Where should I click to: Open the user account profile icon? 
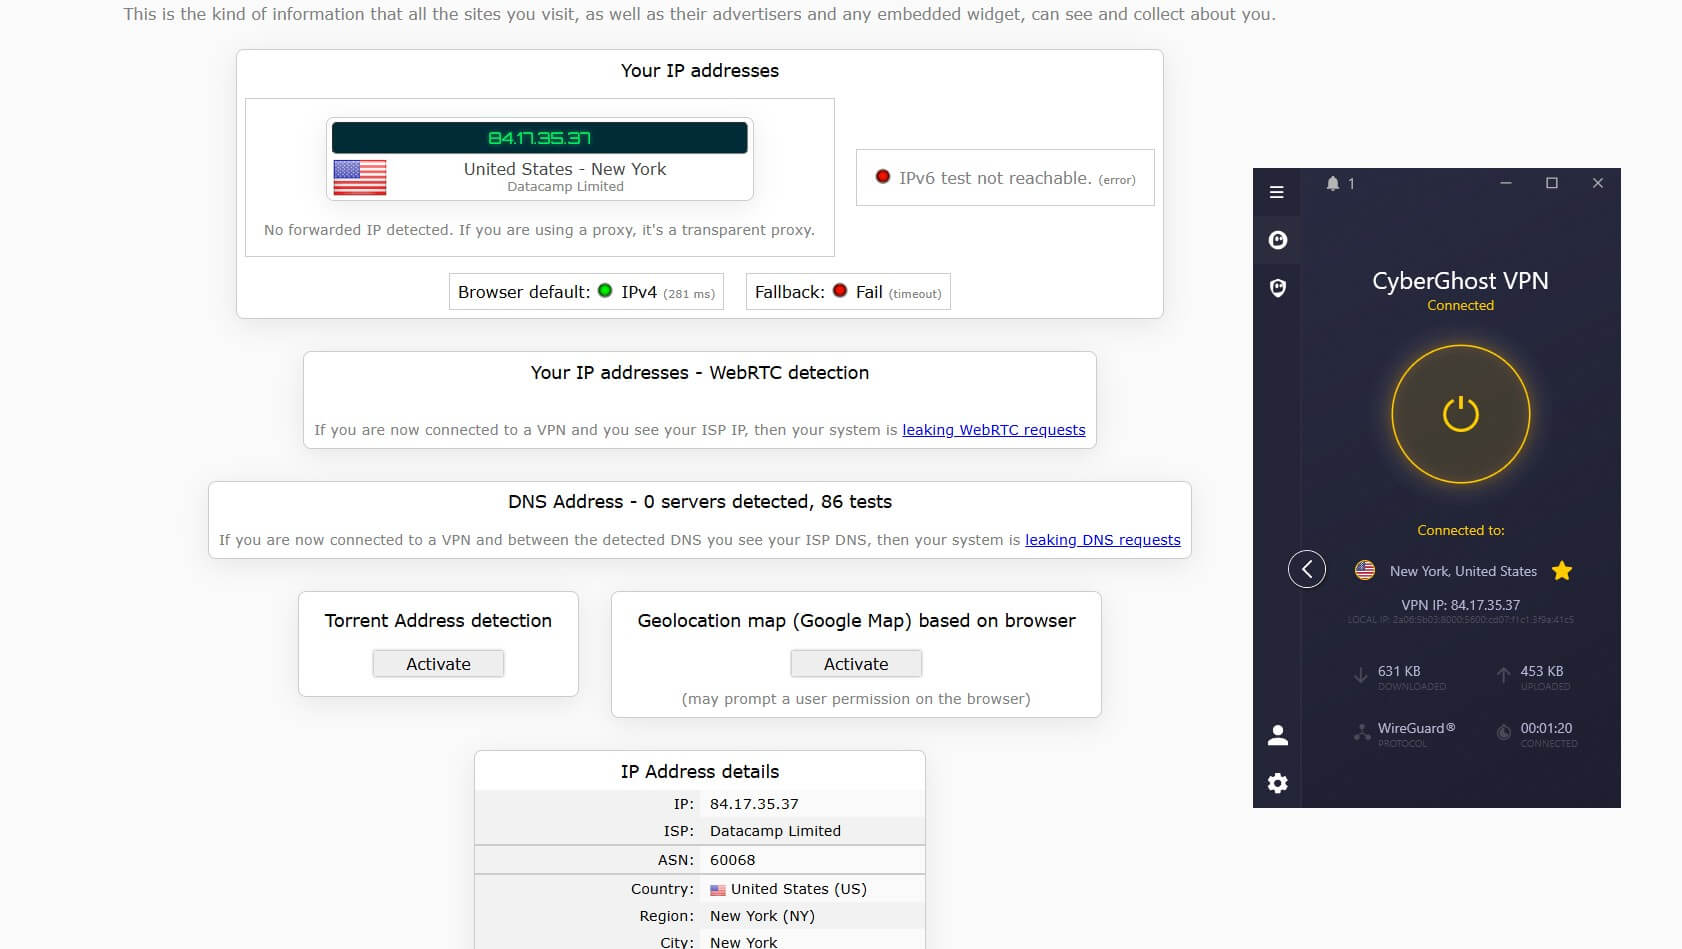click(x=1277, y=735)
